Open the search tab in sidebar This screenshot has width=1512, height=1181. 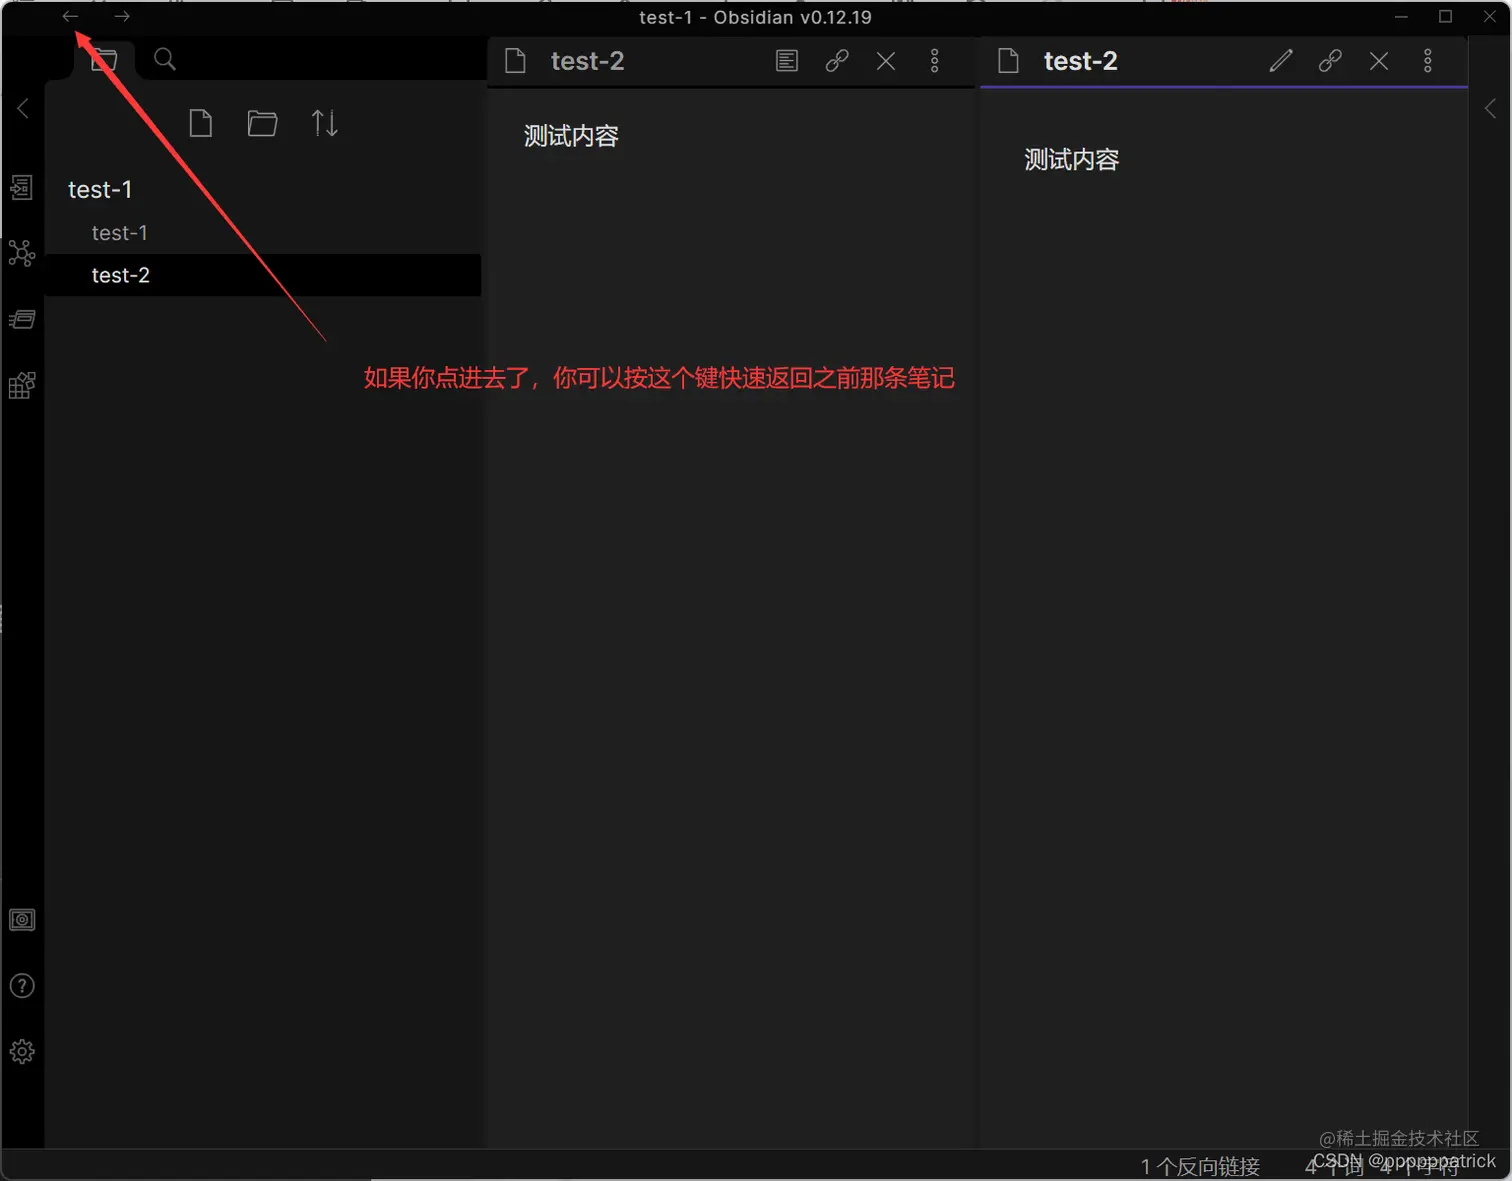(x=165, y=60)
